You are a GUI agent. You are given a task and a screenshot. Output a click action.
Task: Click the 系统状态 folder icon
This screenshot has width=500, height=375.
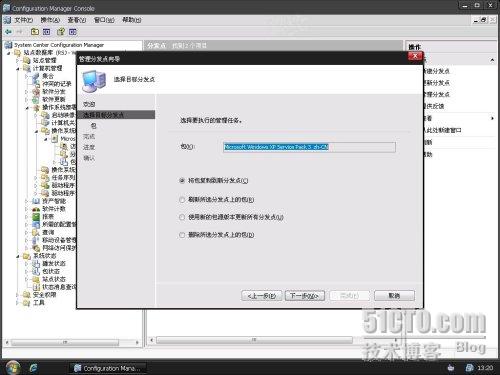tap(27, 256)
